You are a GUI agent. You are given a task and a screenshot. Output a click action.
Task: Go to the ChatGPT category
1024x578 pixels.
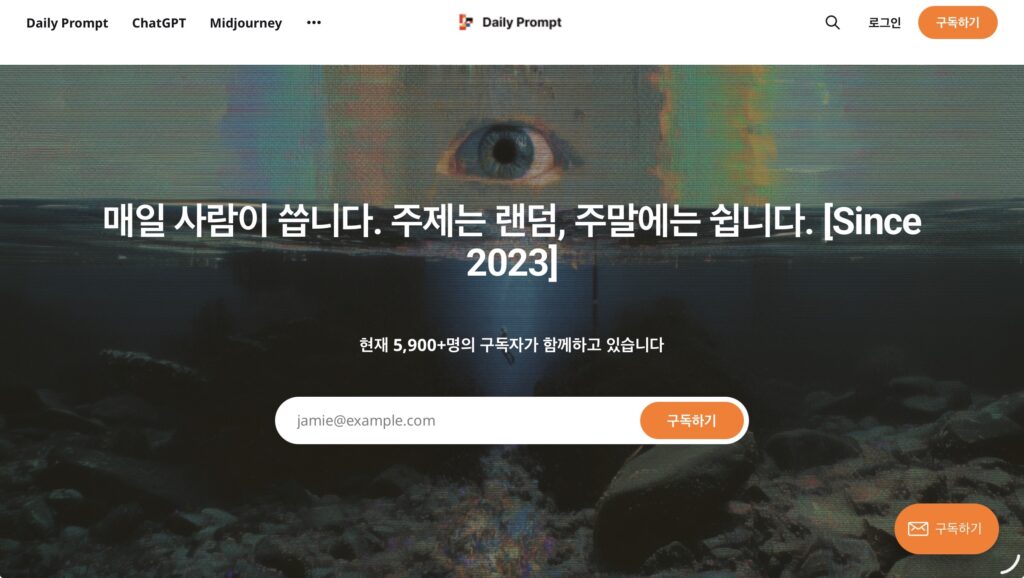[159, 23]
